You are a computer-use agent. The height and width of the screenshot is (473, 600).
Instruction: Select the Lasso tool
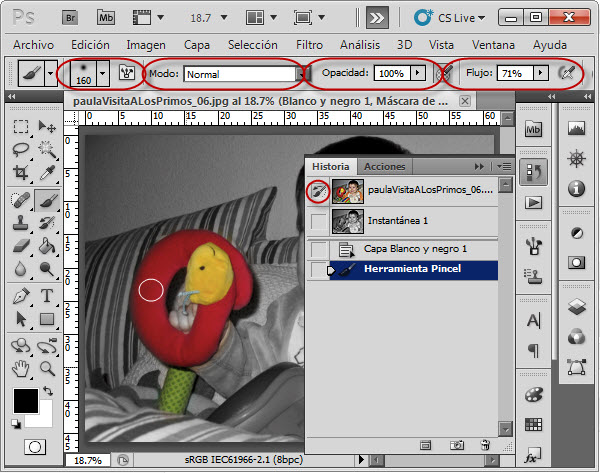tap(21, 150)
